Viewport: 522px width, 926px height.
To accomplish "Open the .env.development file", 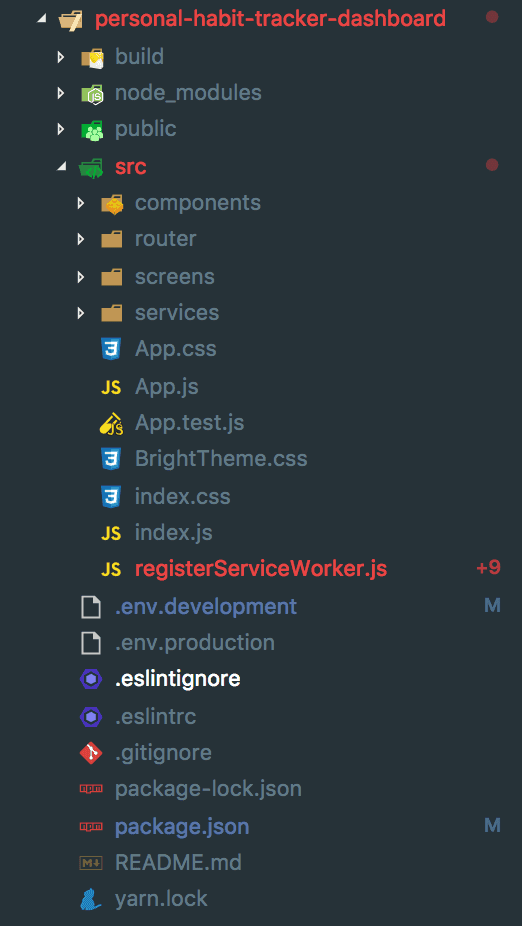I will 206,607.
